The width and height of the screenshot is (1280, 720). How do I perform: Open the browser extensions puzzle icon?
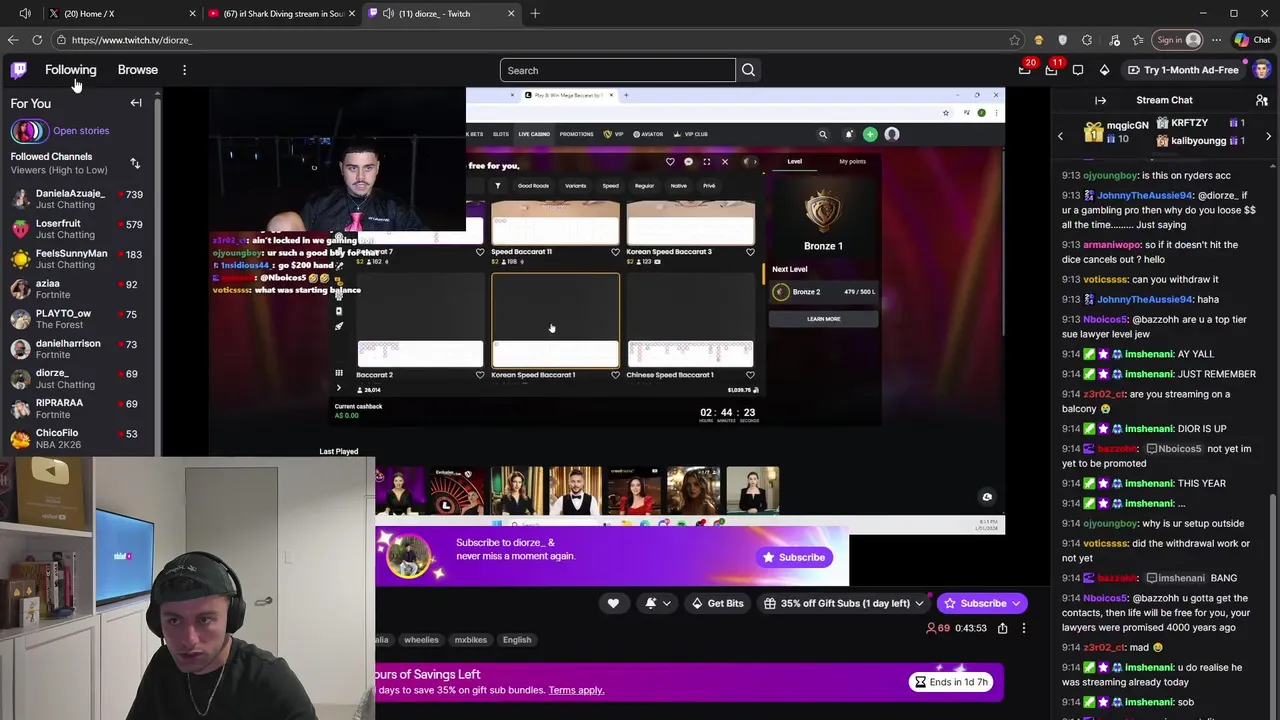point(1087,40)
